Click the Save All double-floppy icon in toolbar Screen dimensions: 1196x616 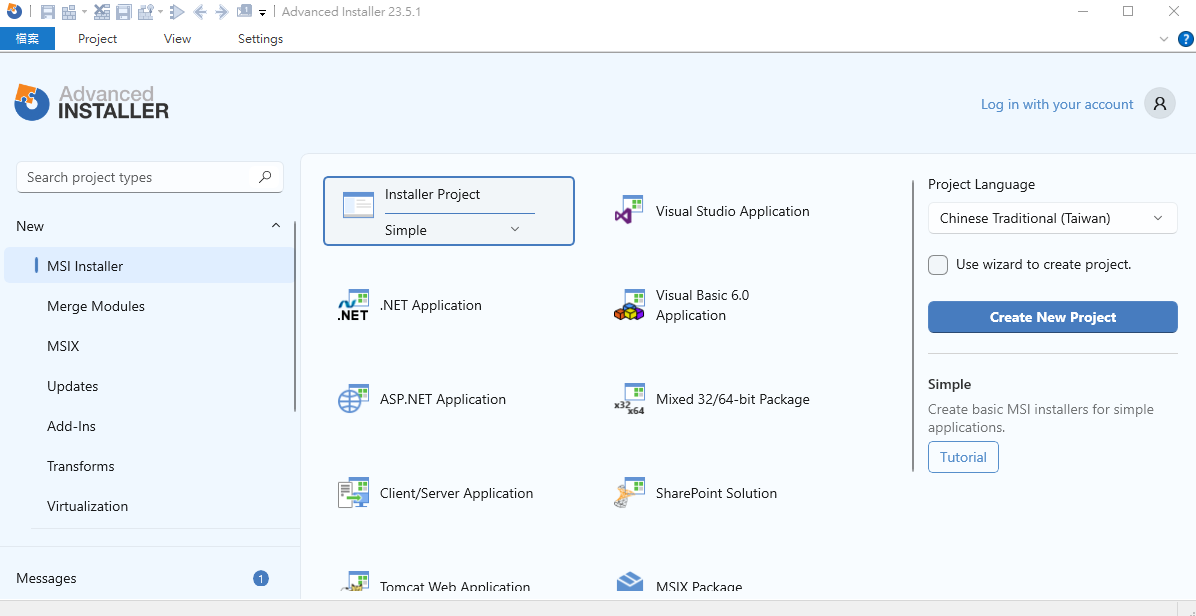coord(124,11)
